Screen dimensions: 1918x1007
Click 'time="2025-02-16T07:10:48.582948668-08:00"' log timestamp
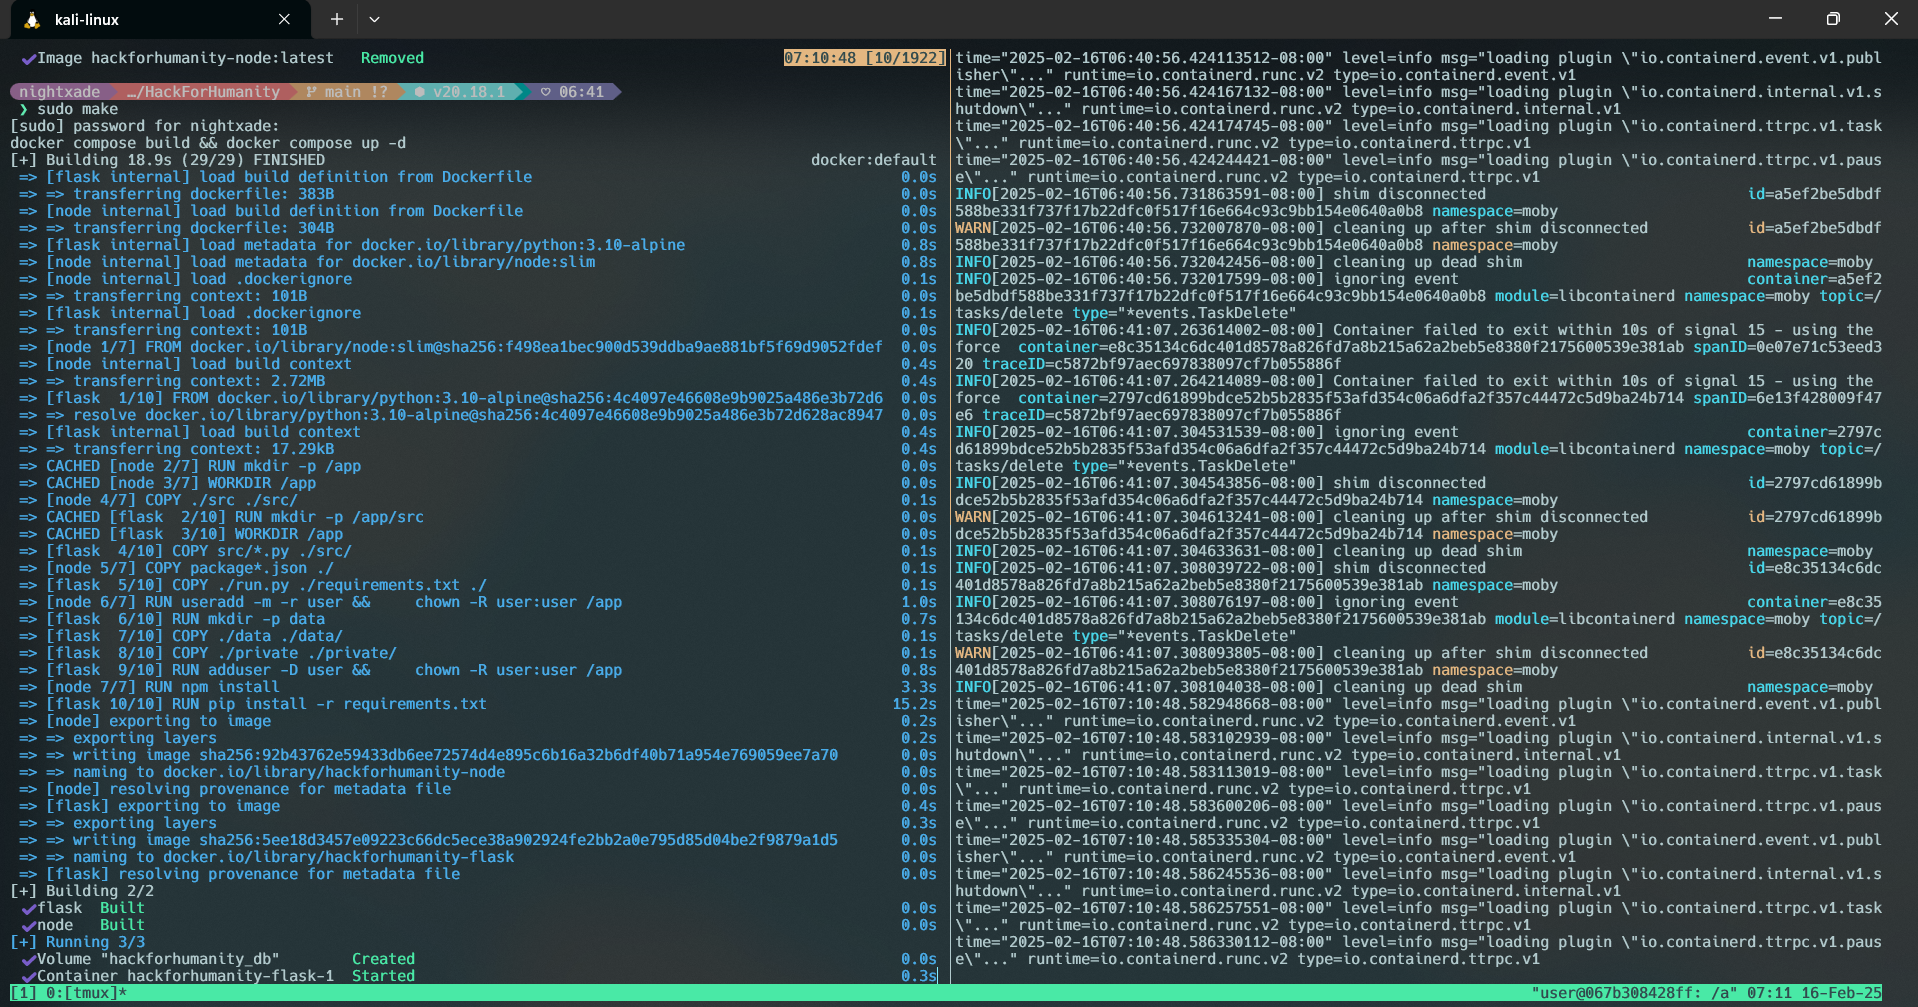(1144, 704)
